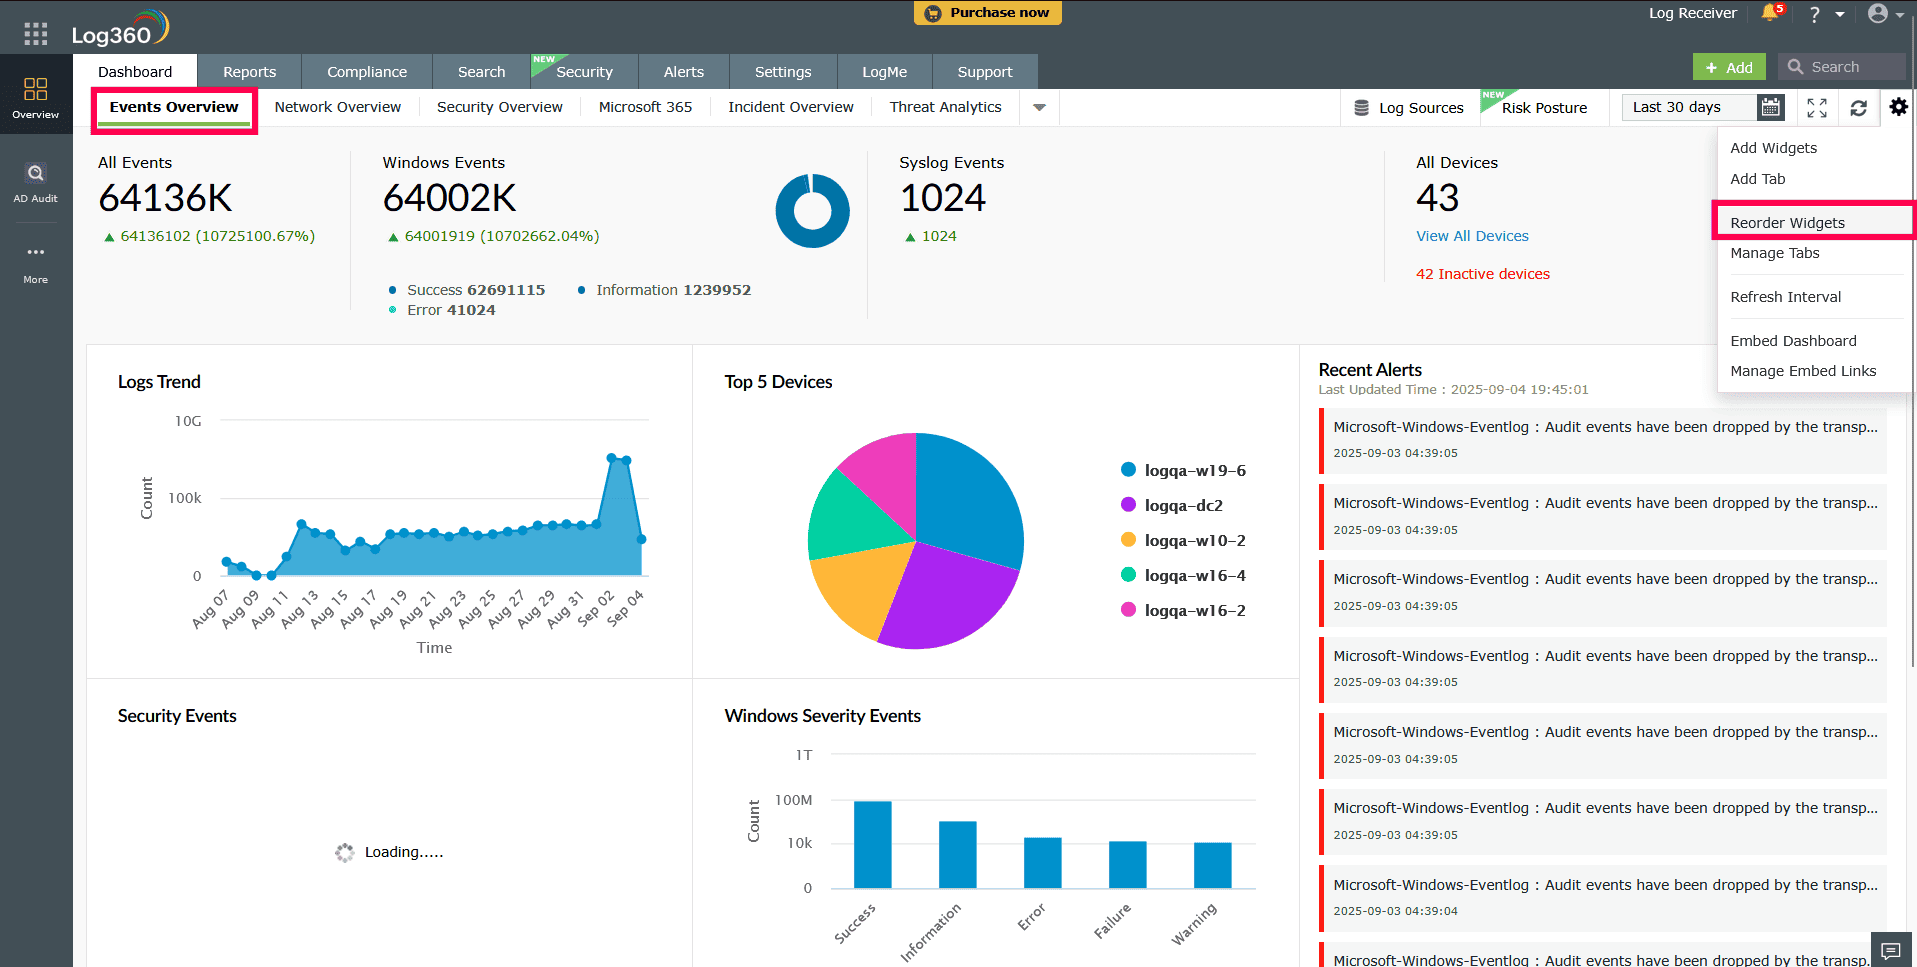Open the user account dropdown

[x=1880, y=13]
